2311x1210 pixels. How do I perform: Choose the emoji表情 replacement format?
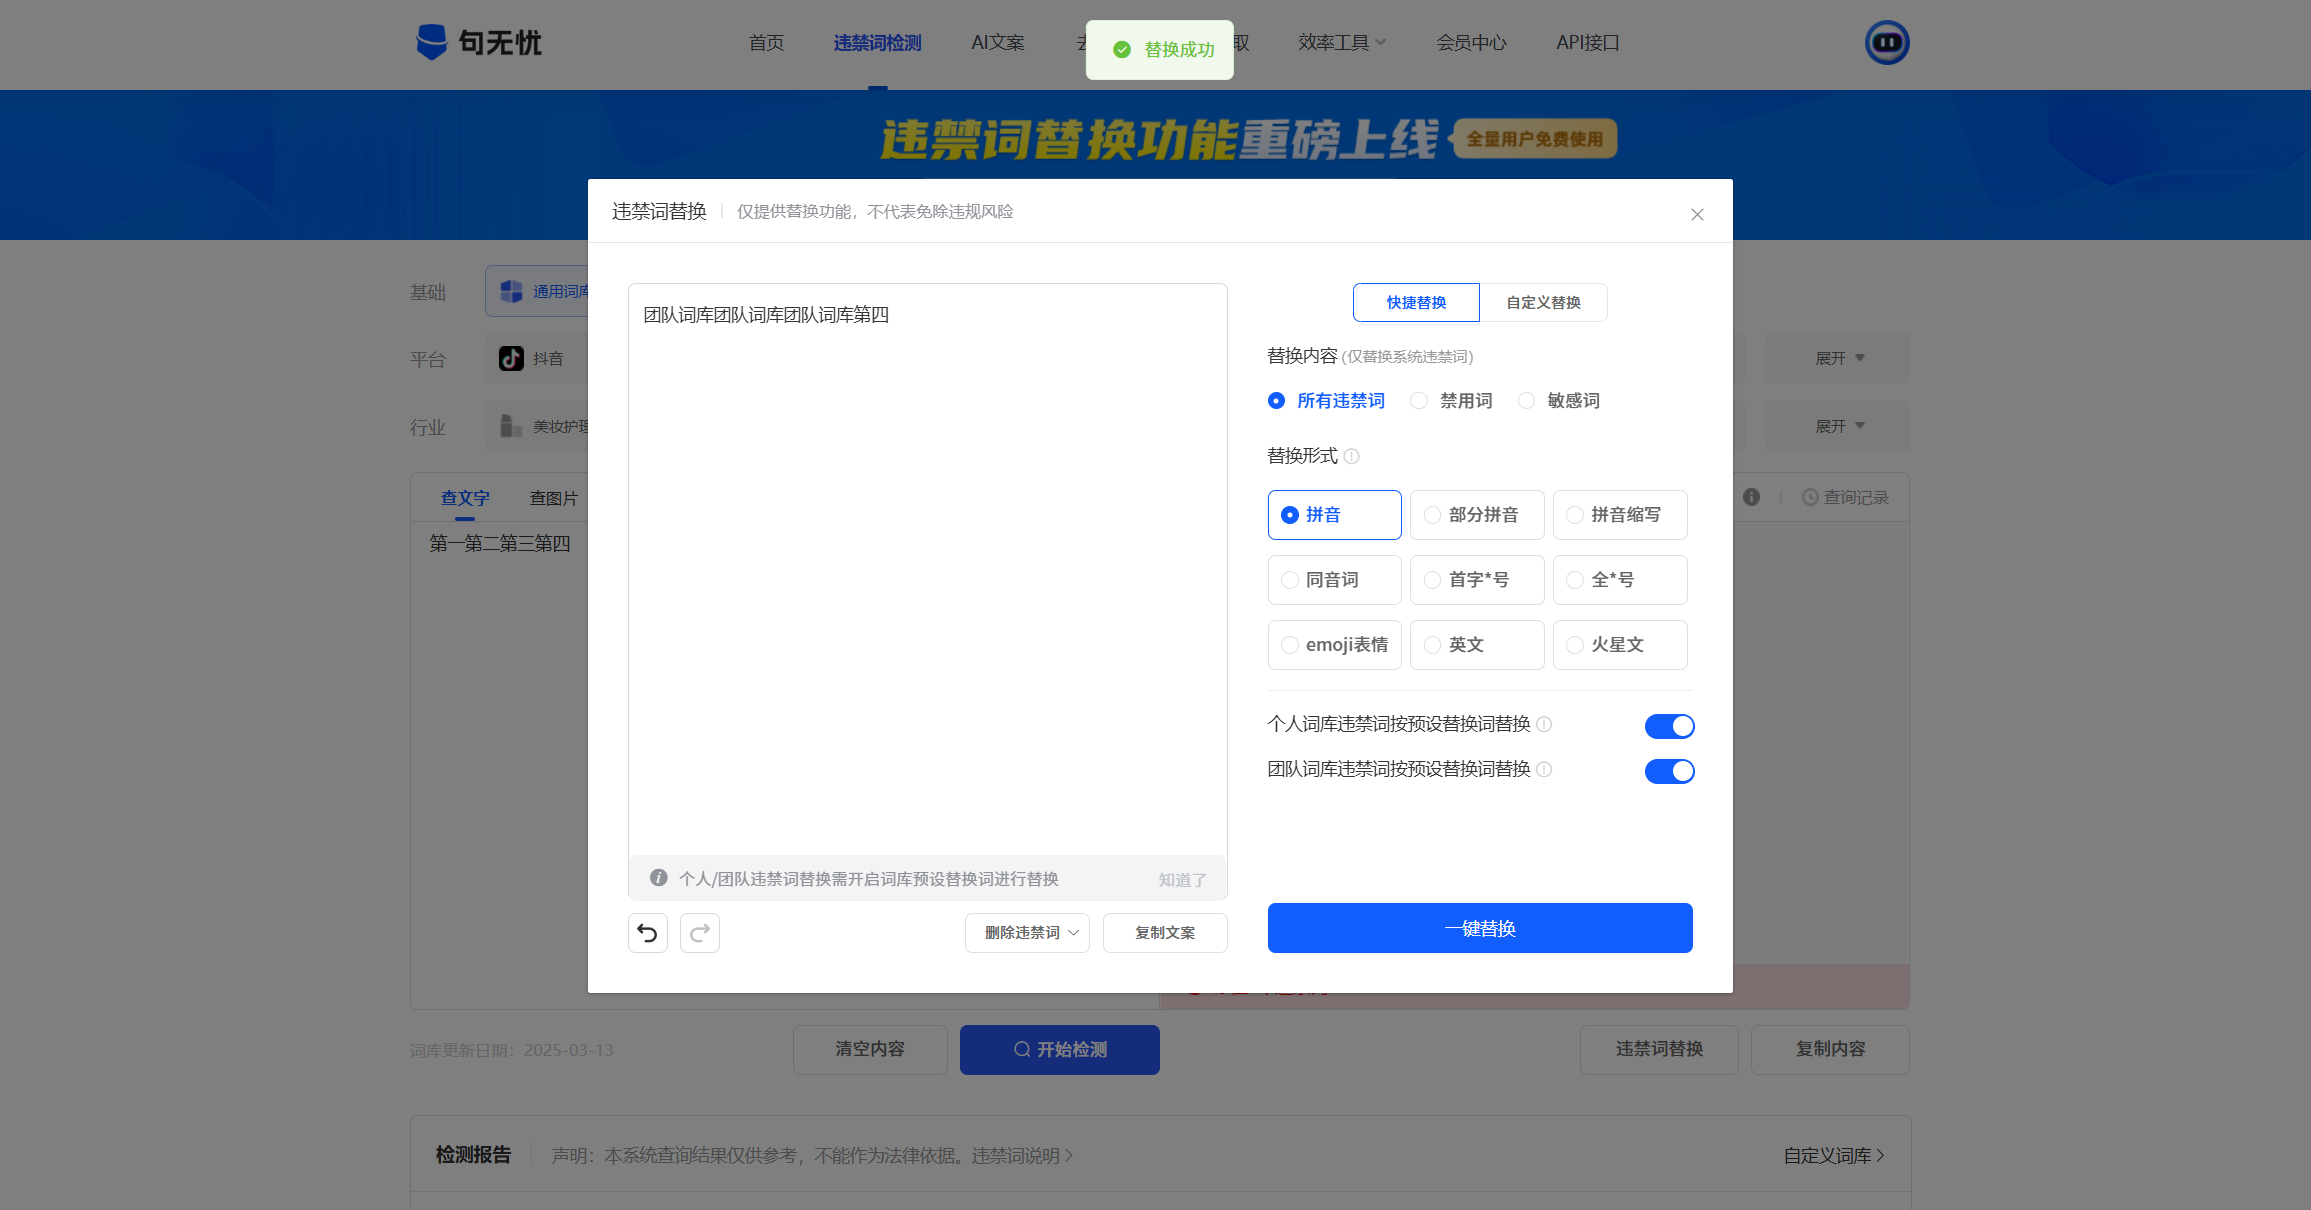1334,645
